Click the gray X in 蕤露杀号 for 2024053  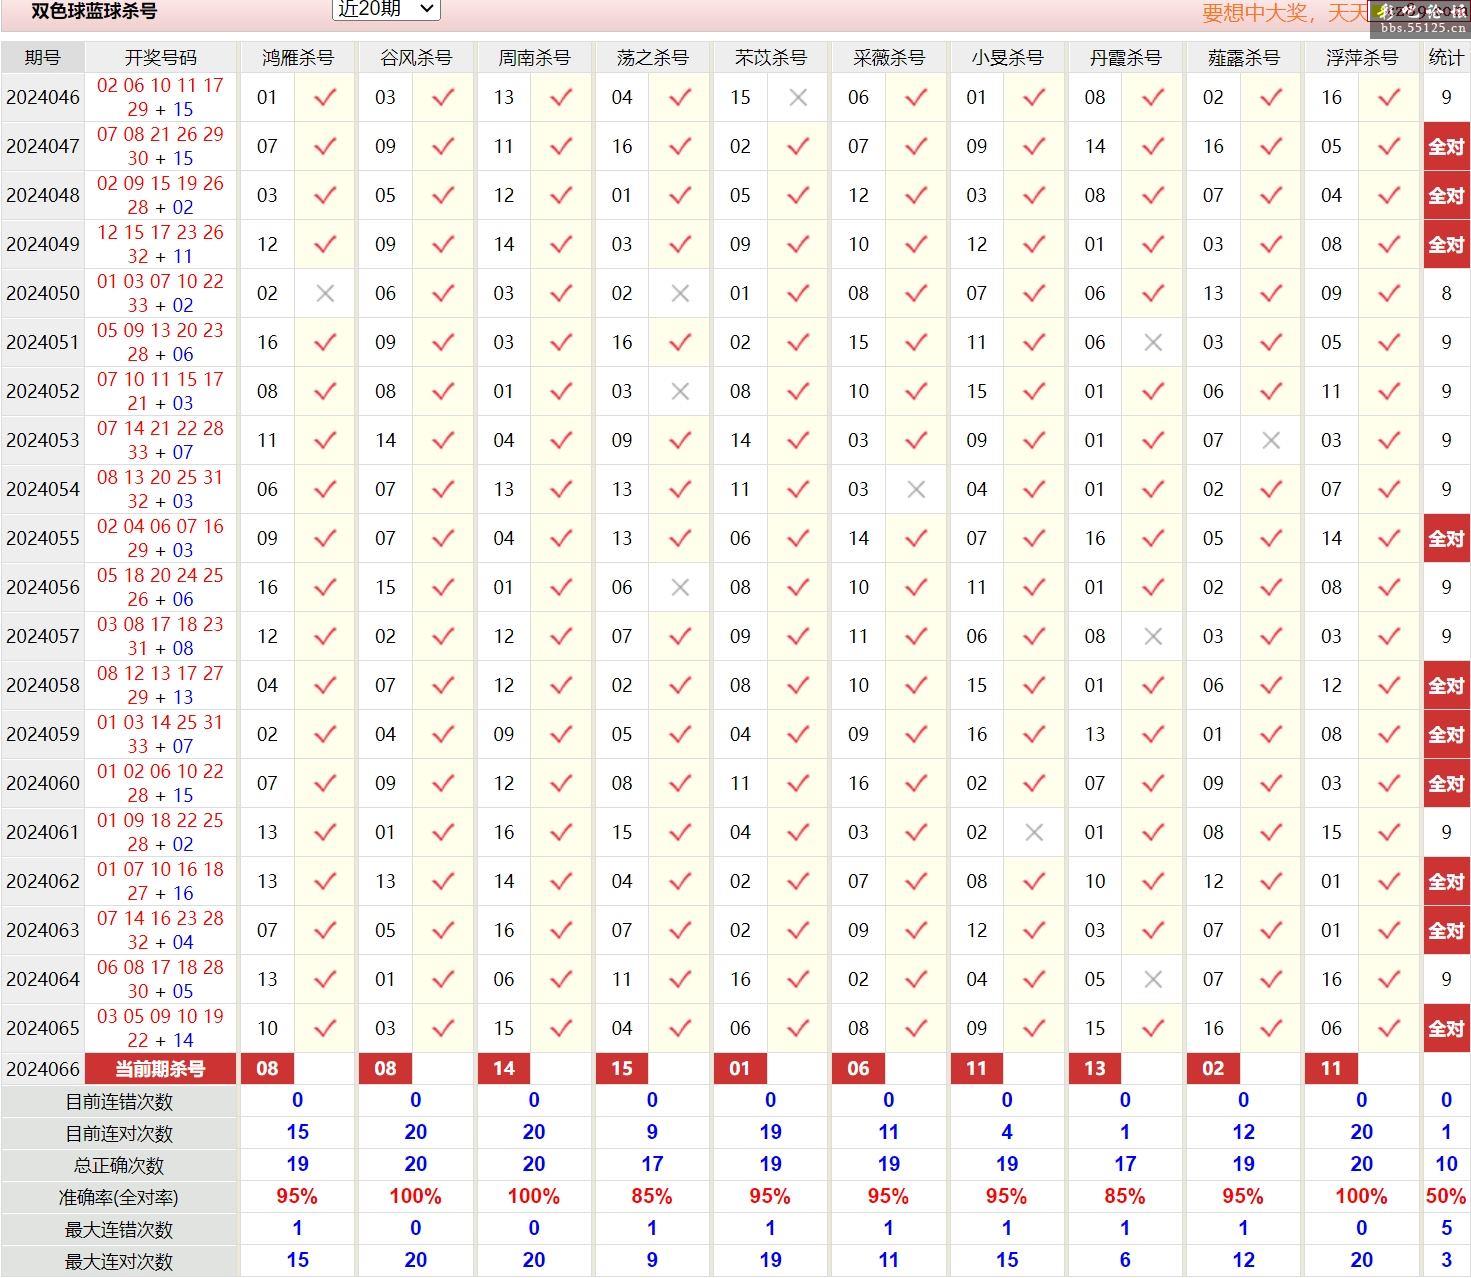(1271, 441)
